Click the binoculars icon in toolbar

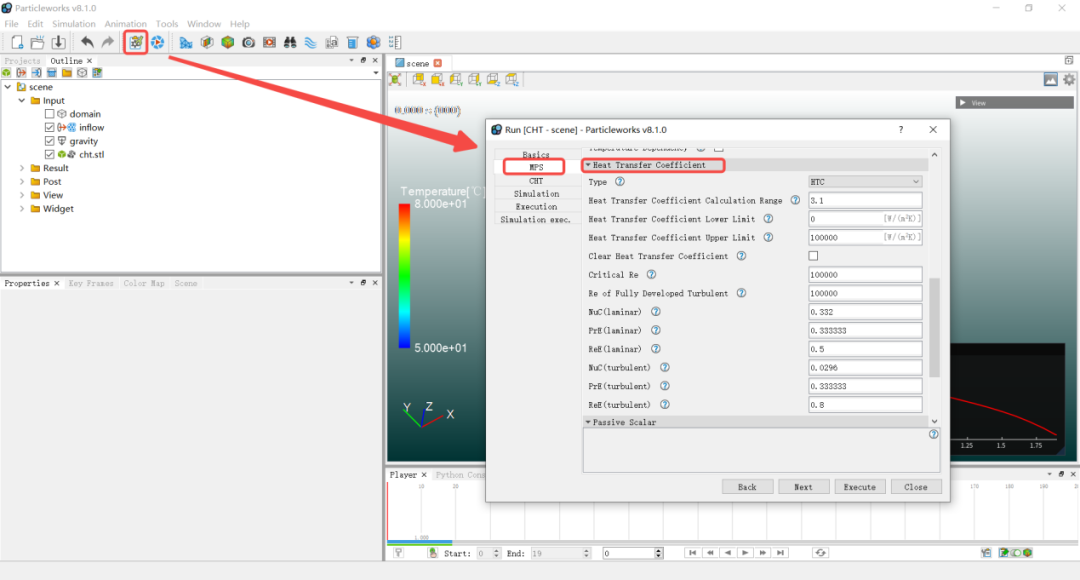289,42
